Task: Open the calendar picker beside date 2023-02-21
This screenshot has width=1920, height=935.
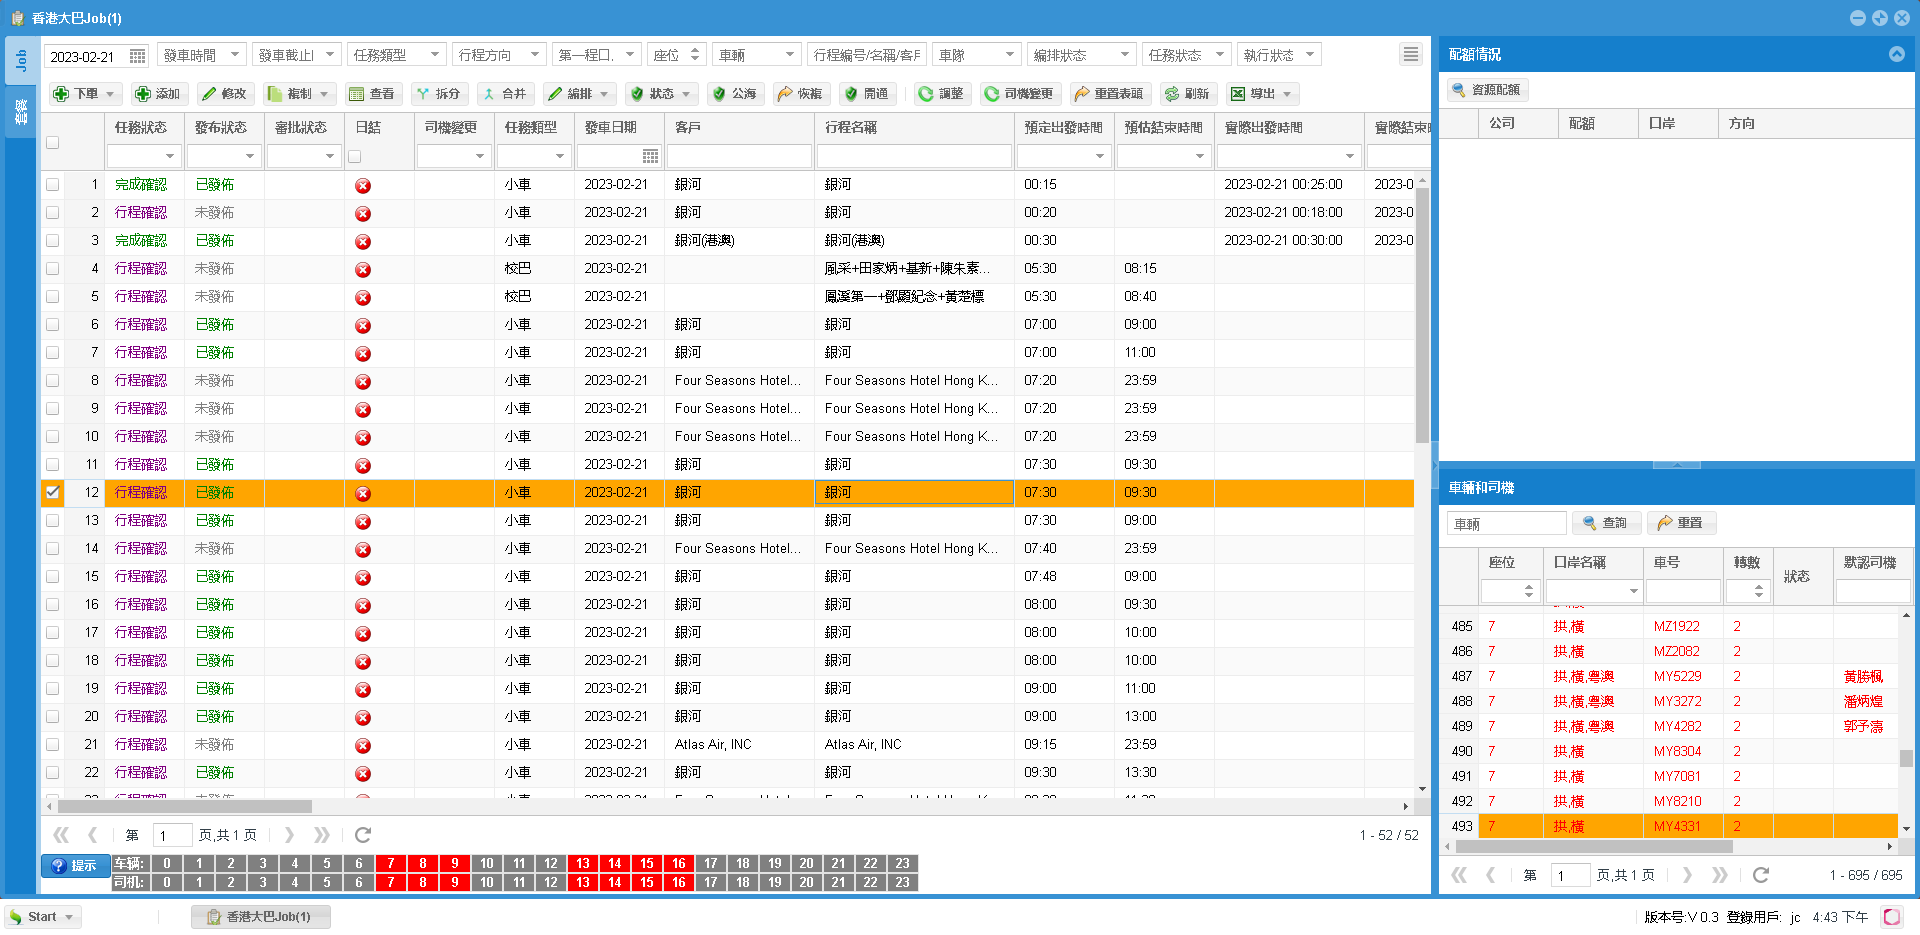Action: (138, 56)
